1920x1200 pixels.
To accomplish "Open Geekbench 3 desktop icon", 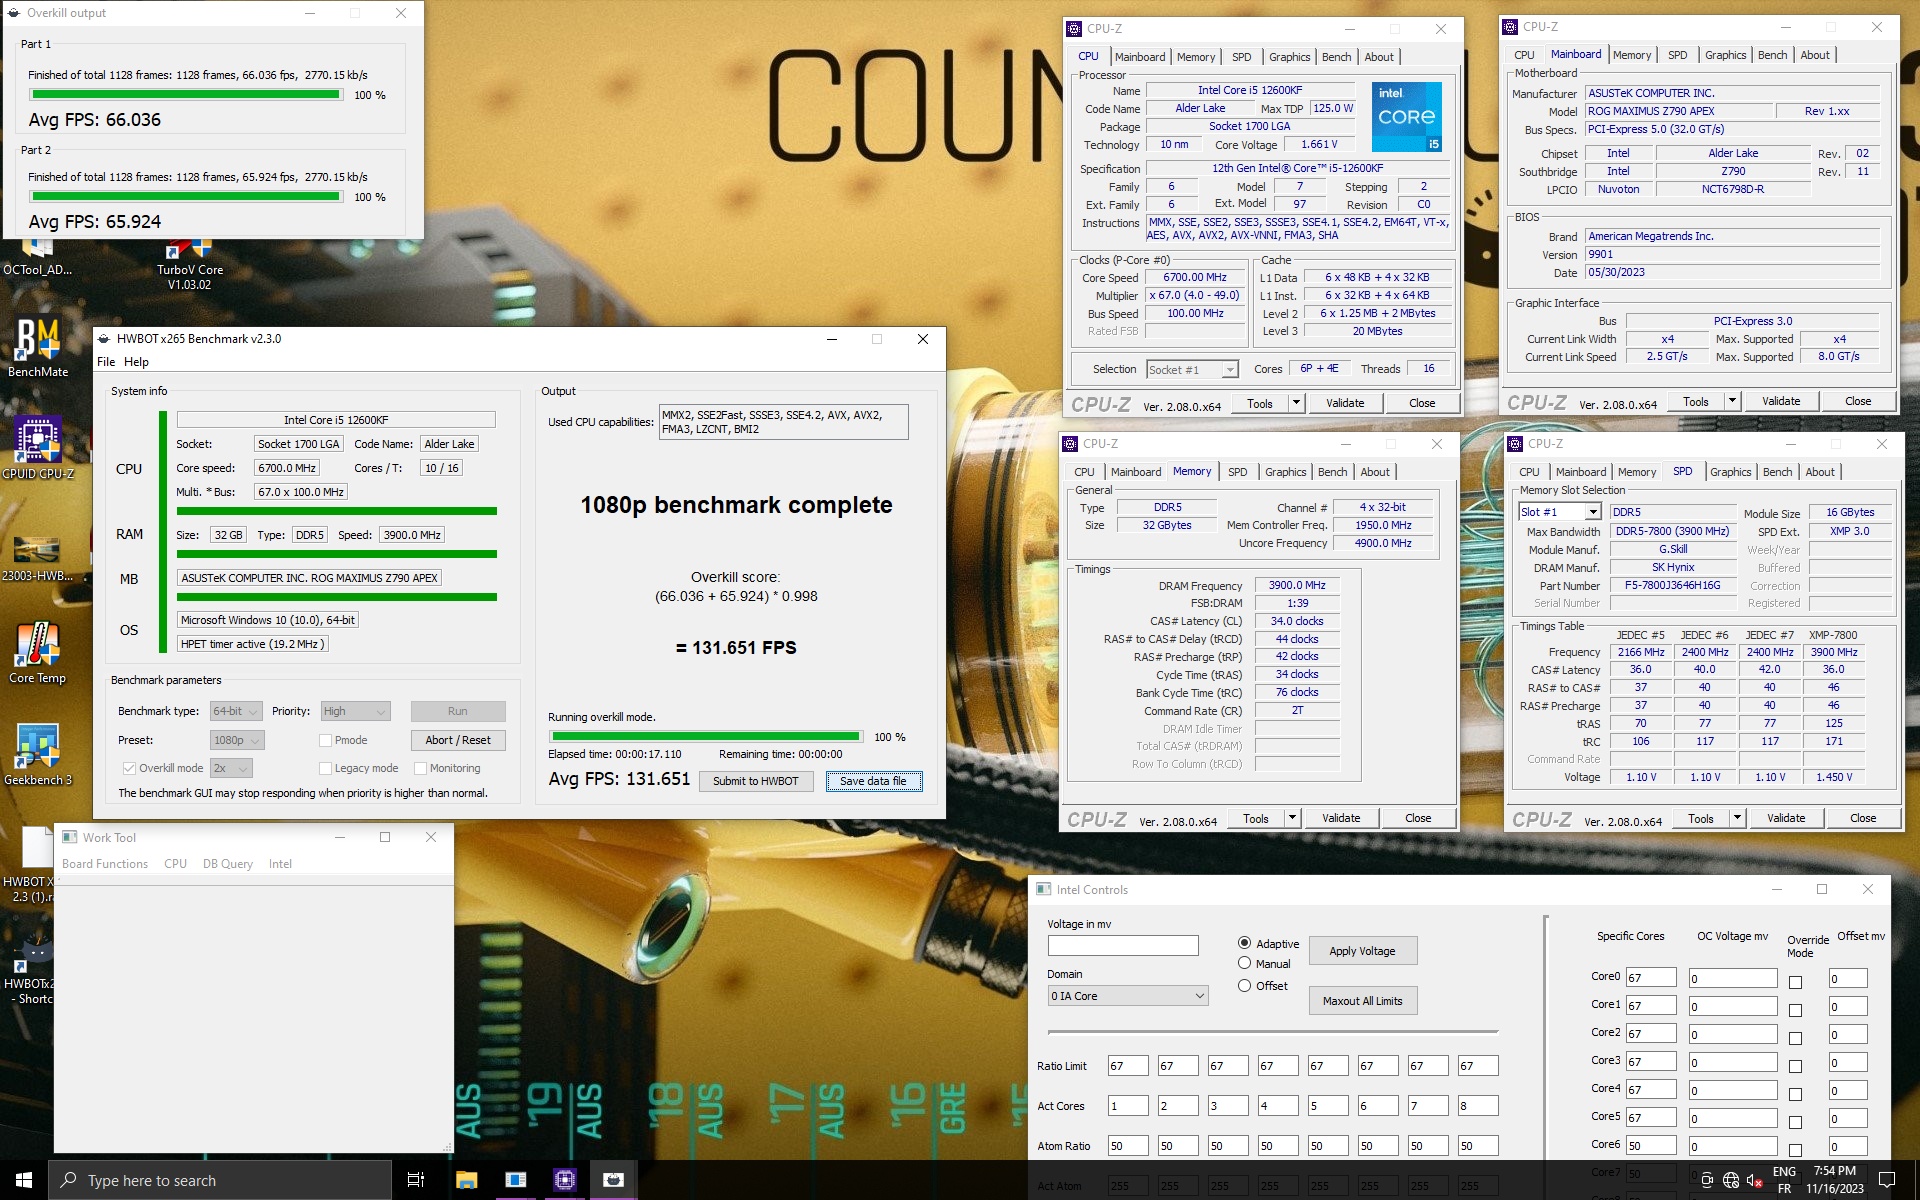I will (38, 754).
